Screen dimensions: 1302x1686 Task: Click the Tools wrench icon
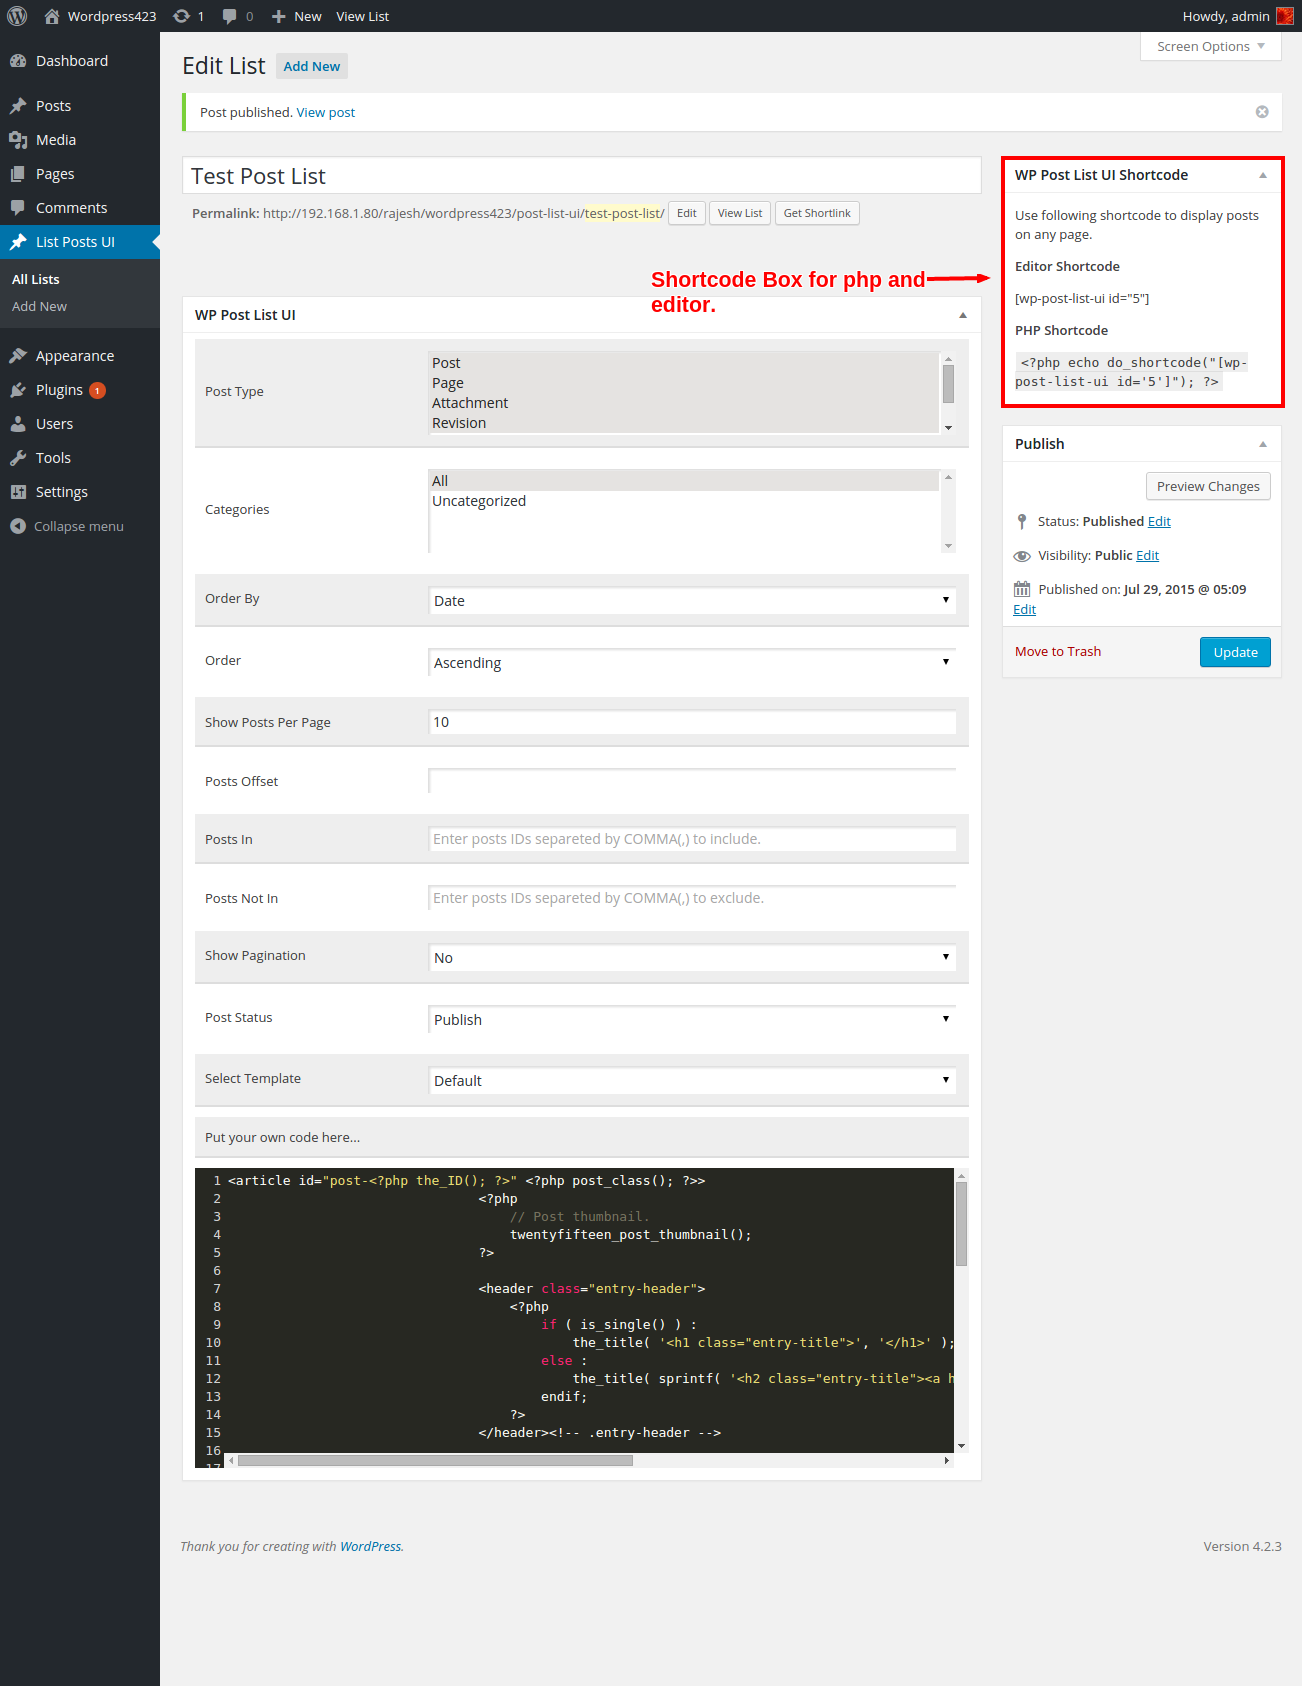coord(18,458)
